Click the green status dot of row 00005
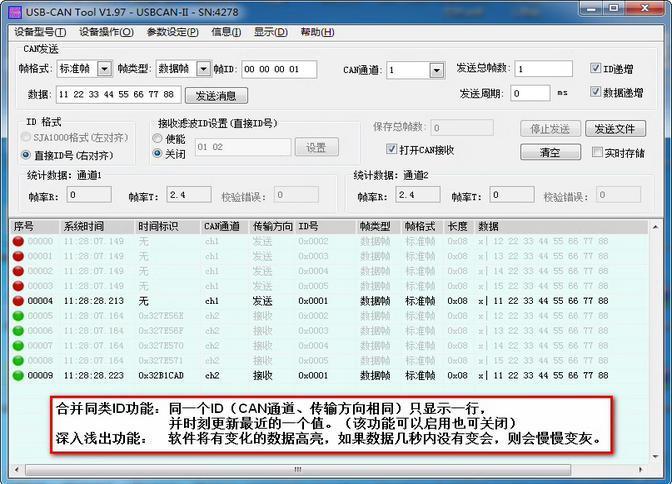The image size is (672, 484). (18, 316)
